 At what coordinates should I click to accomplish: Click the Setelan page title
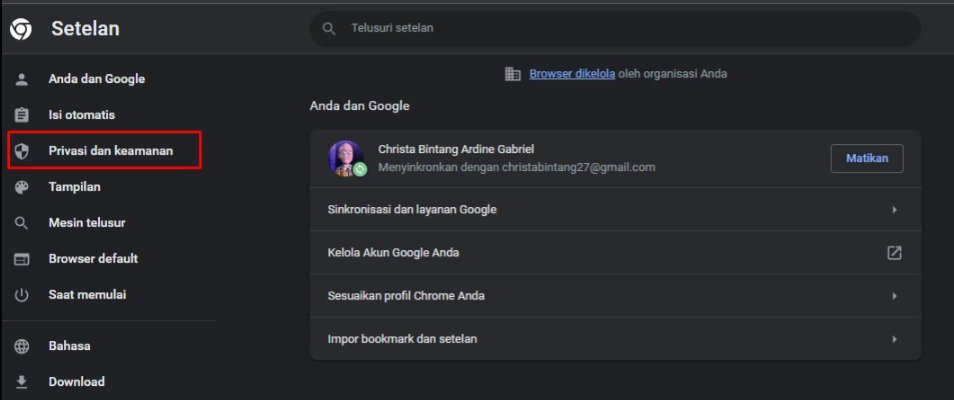pyautogui.click(x=85, y=29)
